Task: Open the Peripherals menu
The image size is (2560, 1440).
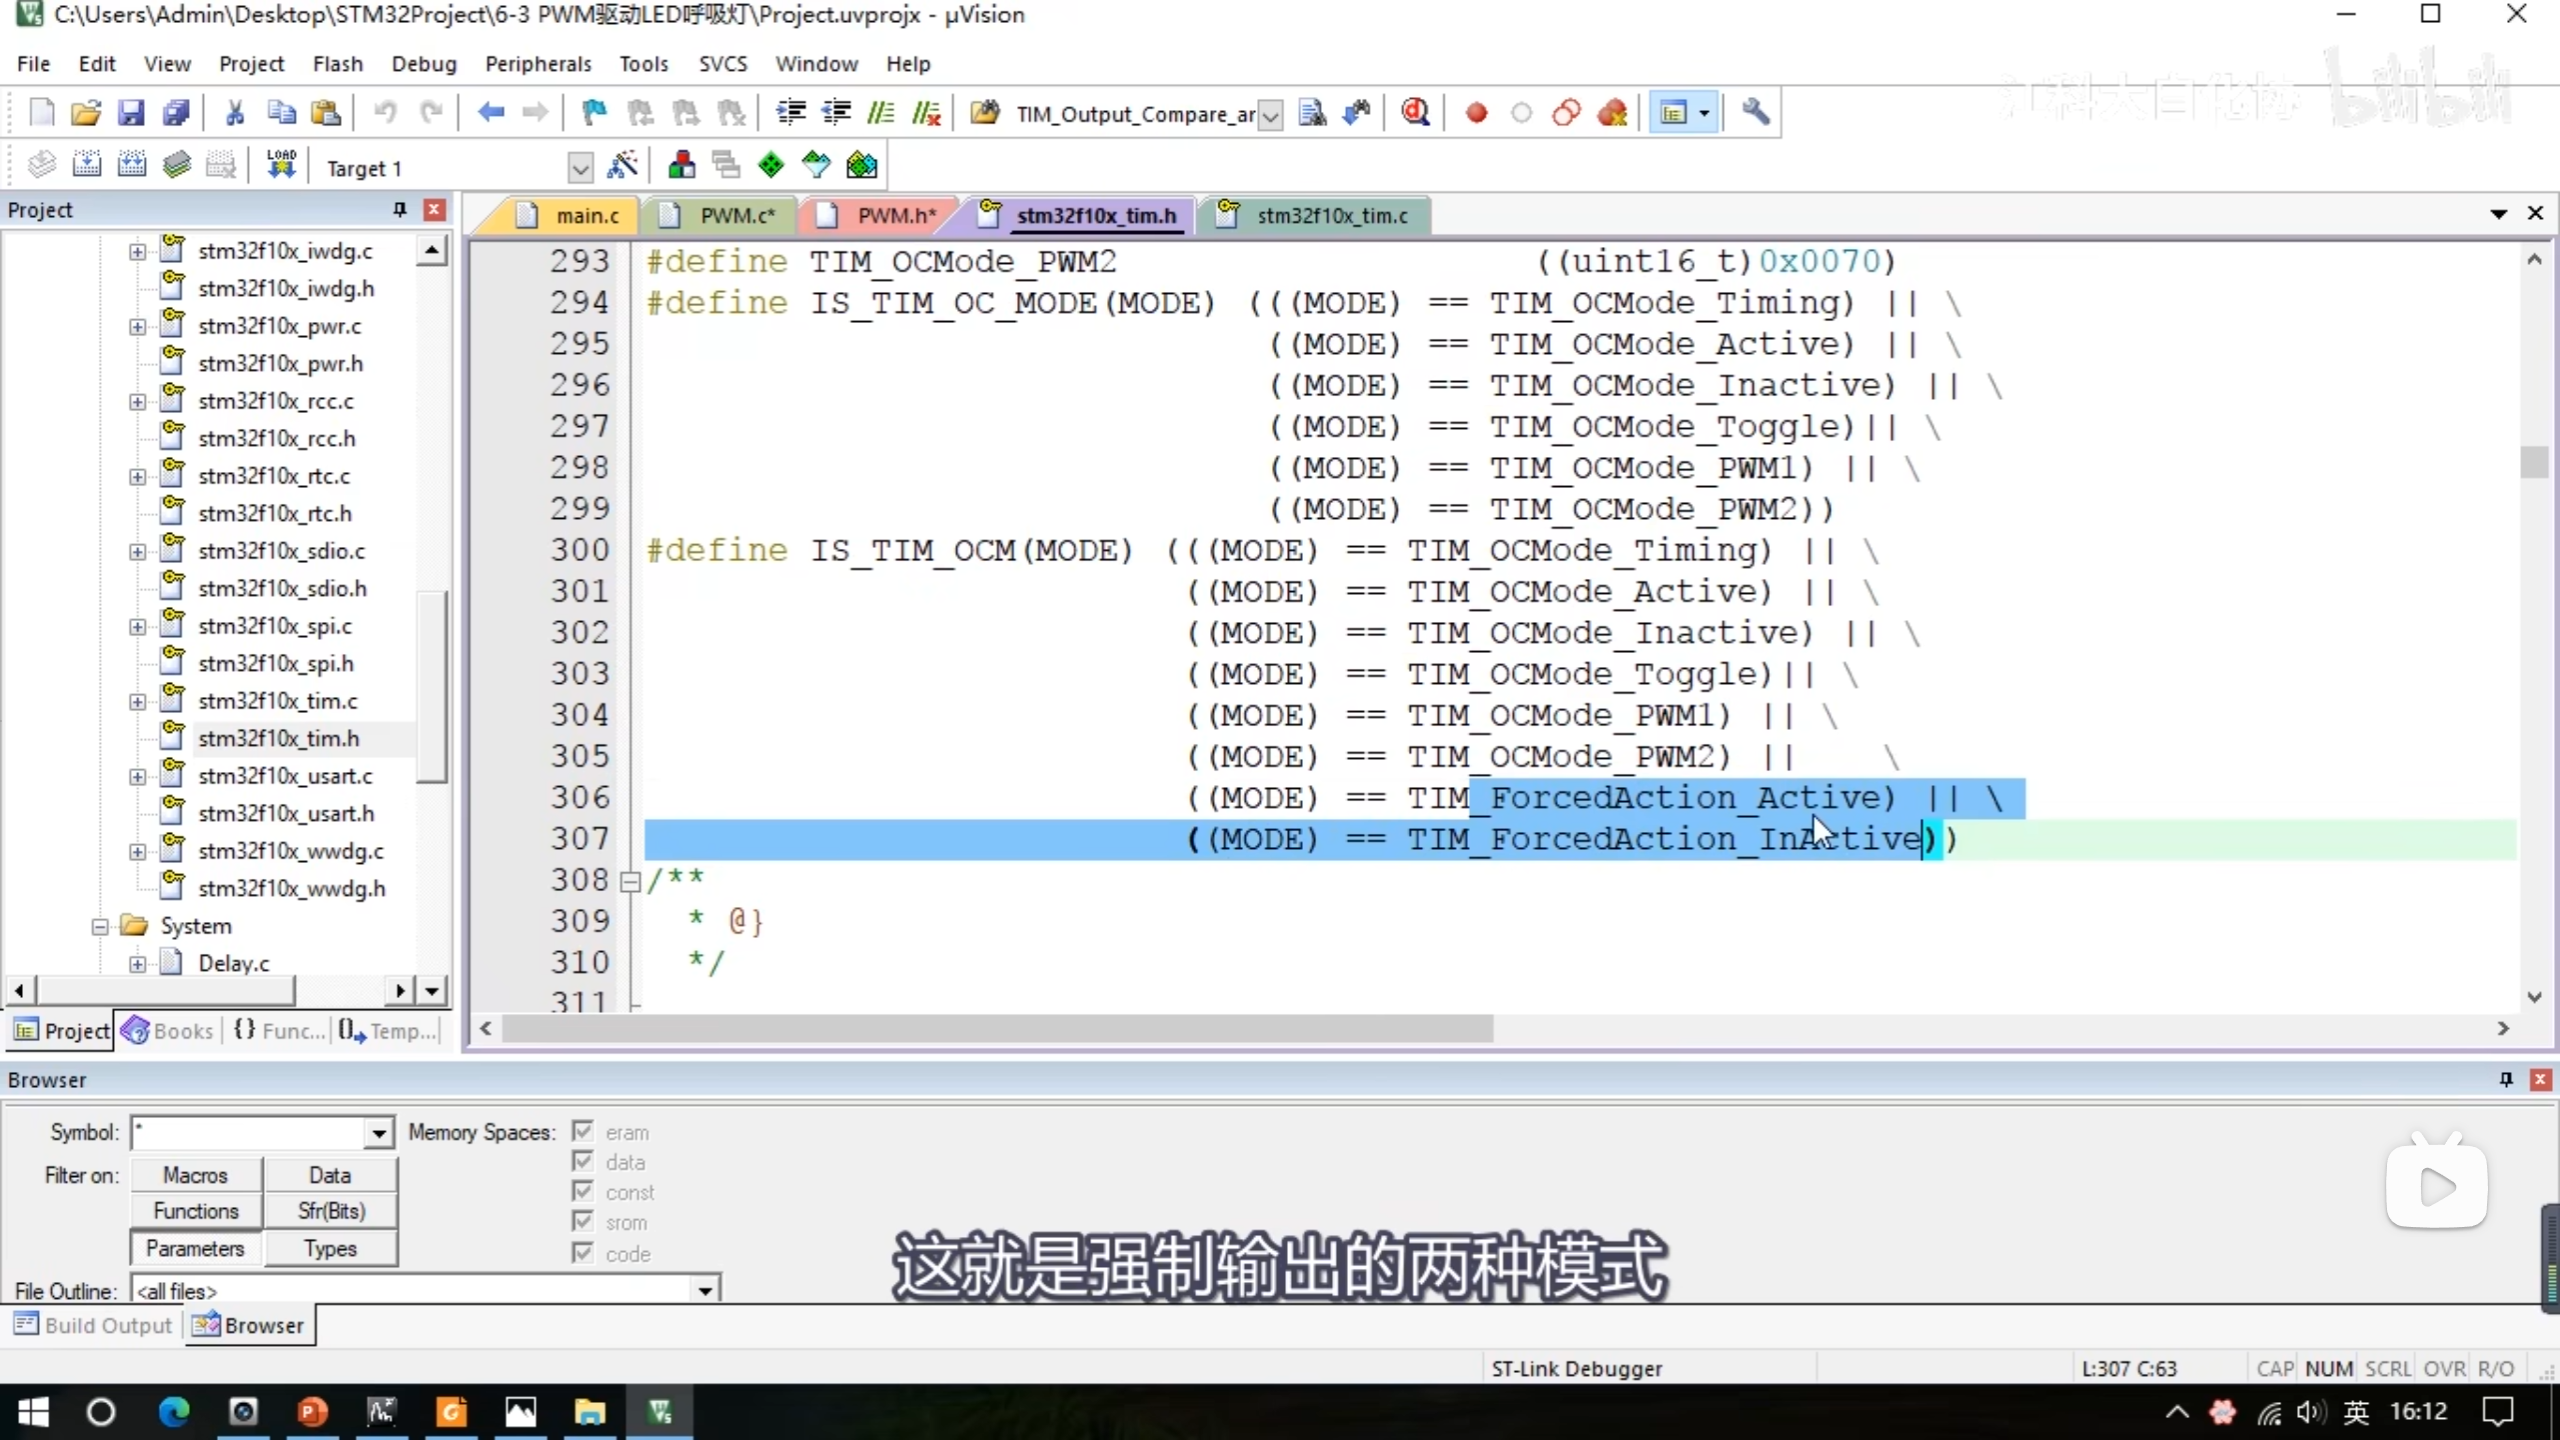Action: click(538, 64)
